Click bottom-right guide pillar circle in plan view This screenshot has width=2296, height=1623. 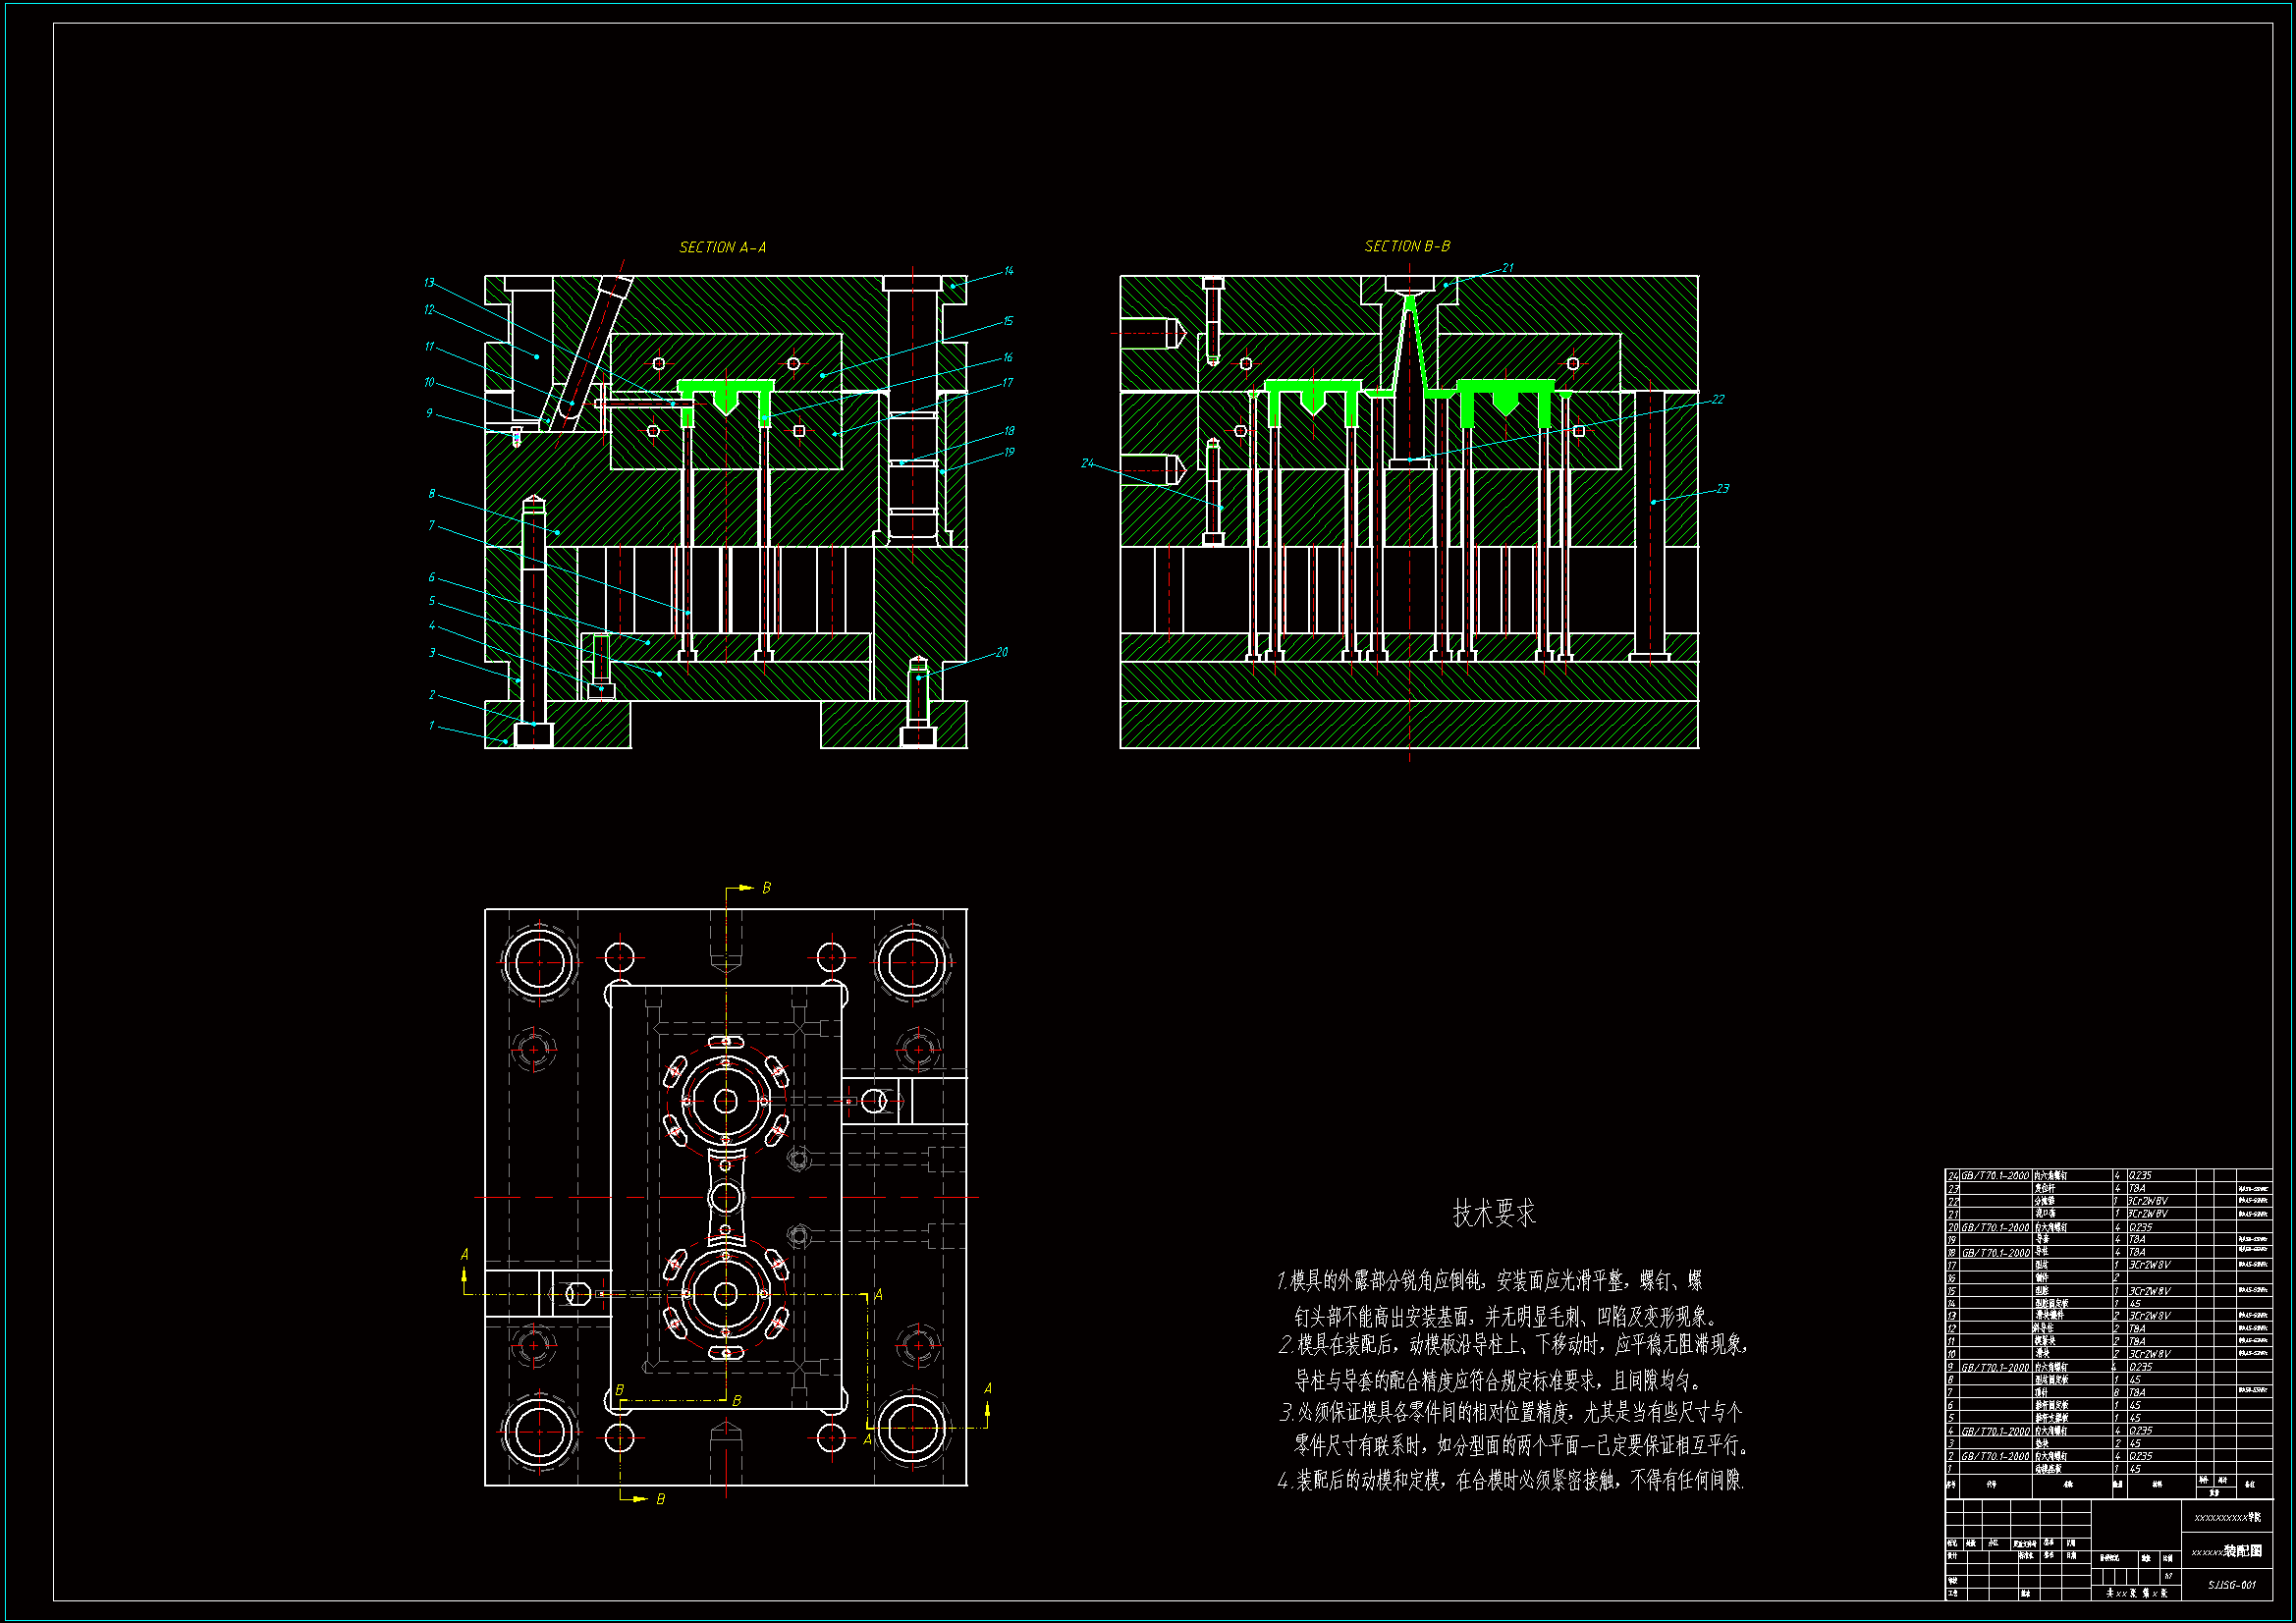tap(911, 1428)
